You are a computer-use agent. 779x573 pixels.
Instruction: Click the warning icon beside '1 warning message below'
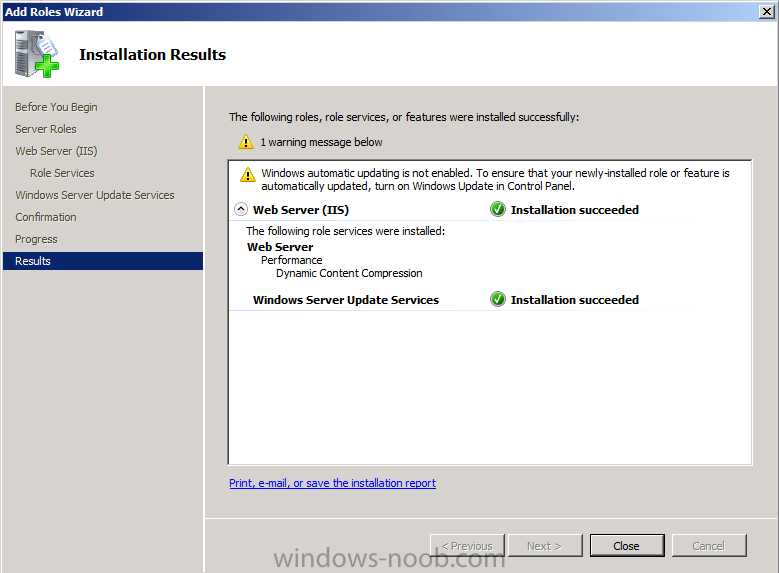246,142
